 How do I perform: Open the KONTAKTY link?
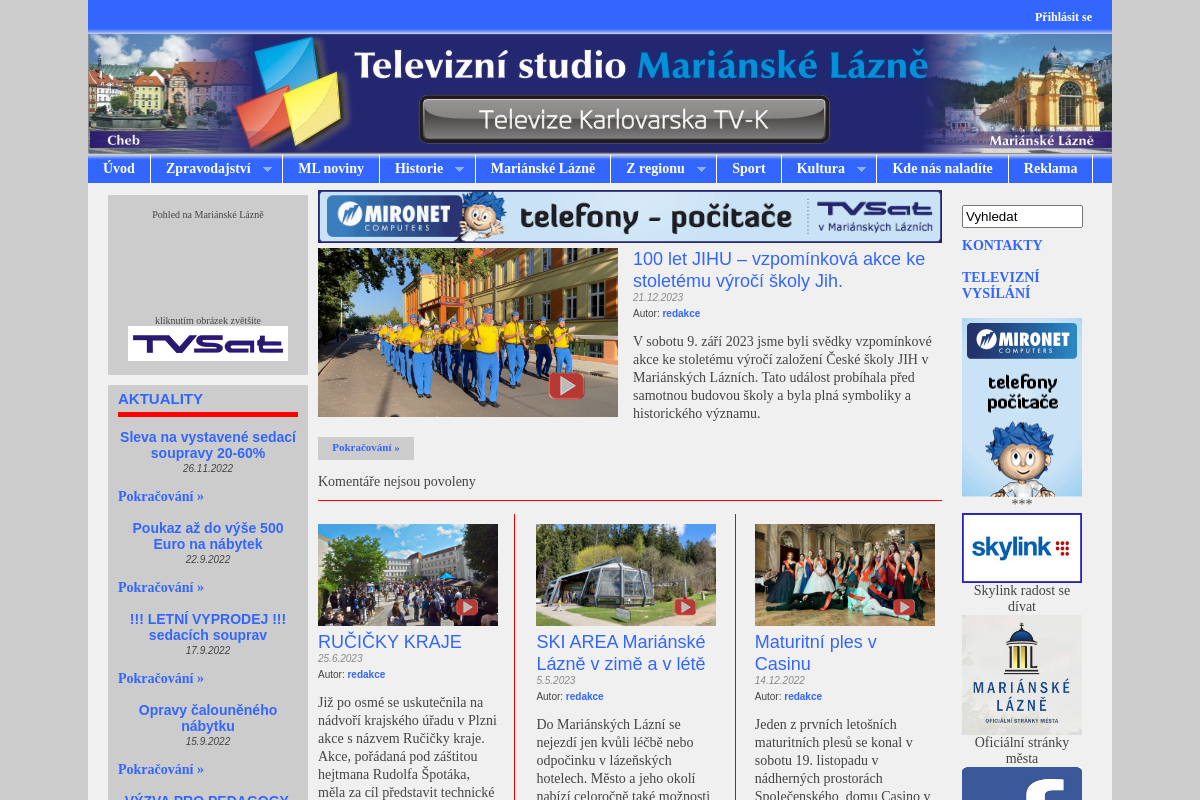point(1002,245)
